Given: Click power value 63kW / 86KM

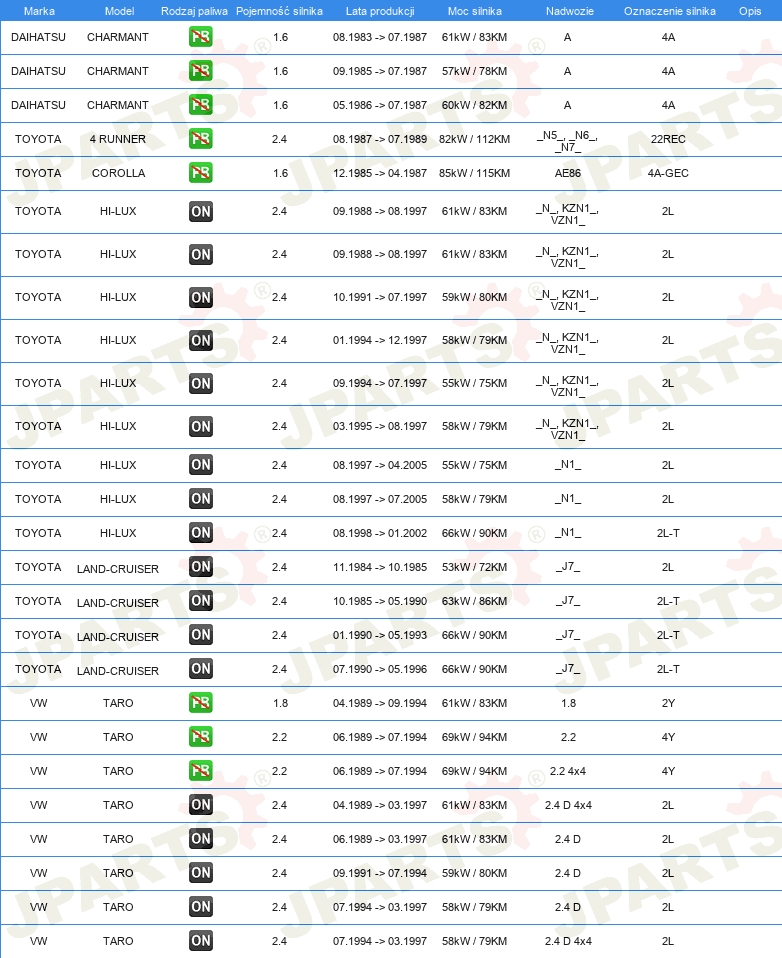Looking at the screenshot, I should pos(474,601).
